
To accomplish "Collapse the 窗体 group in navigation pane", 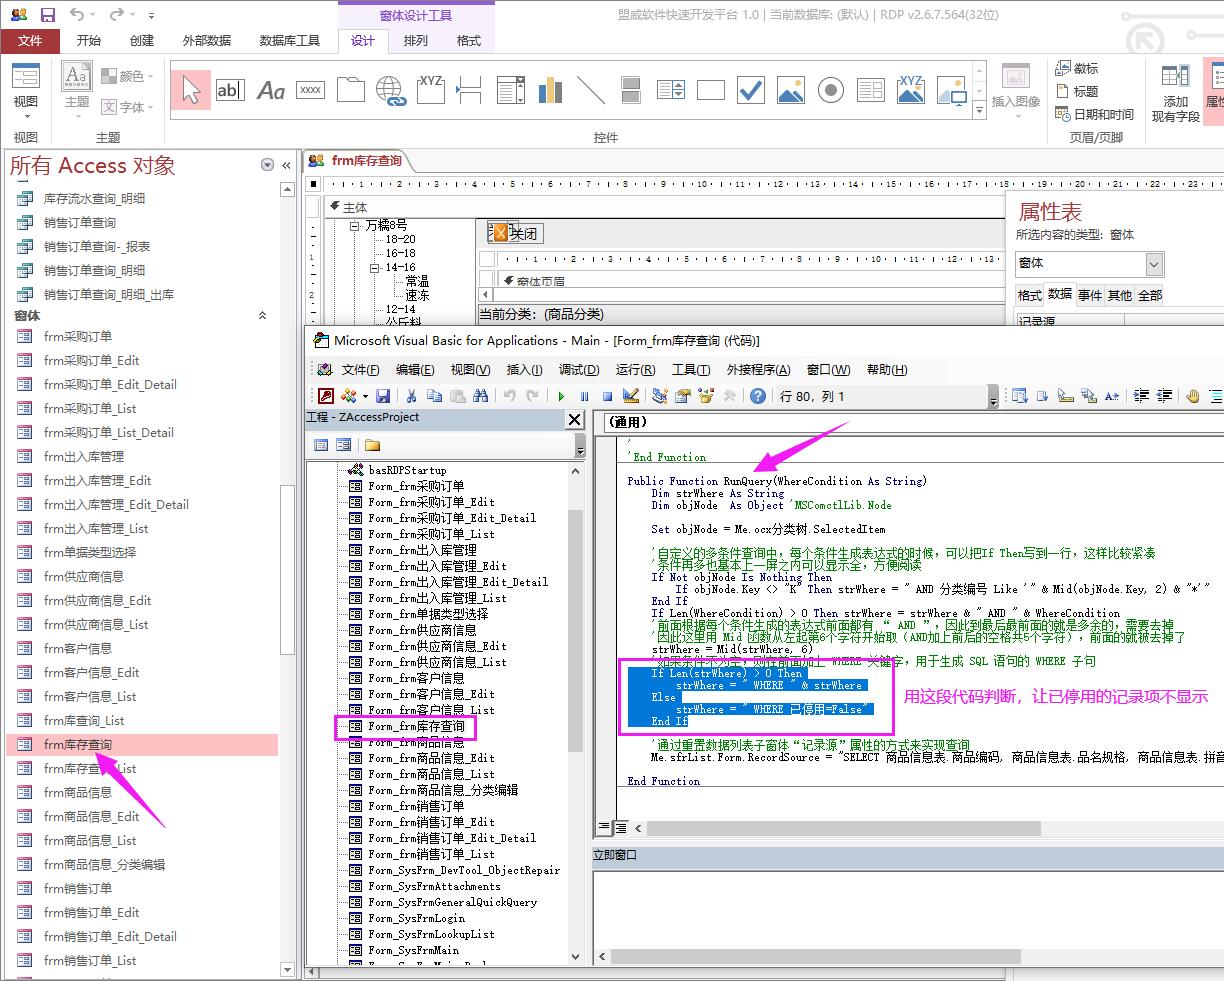I will pyautogui.click(x=263, y=315).
